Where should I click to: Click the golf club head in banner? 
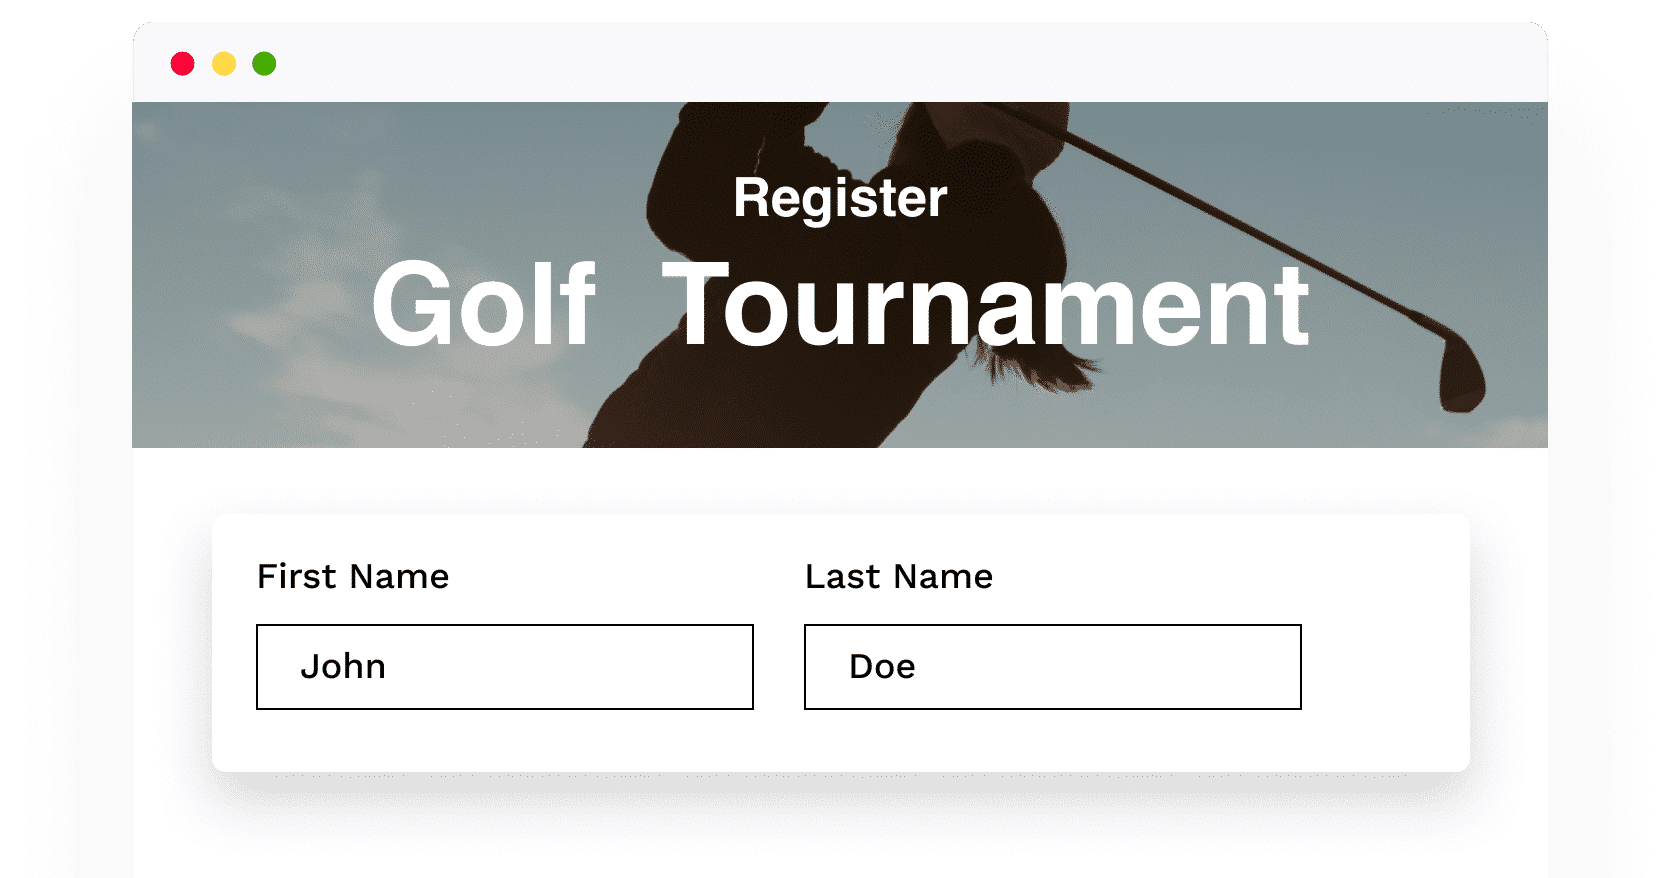[1461, 371]
